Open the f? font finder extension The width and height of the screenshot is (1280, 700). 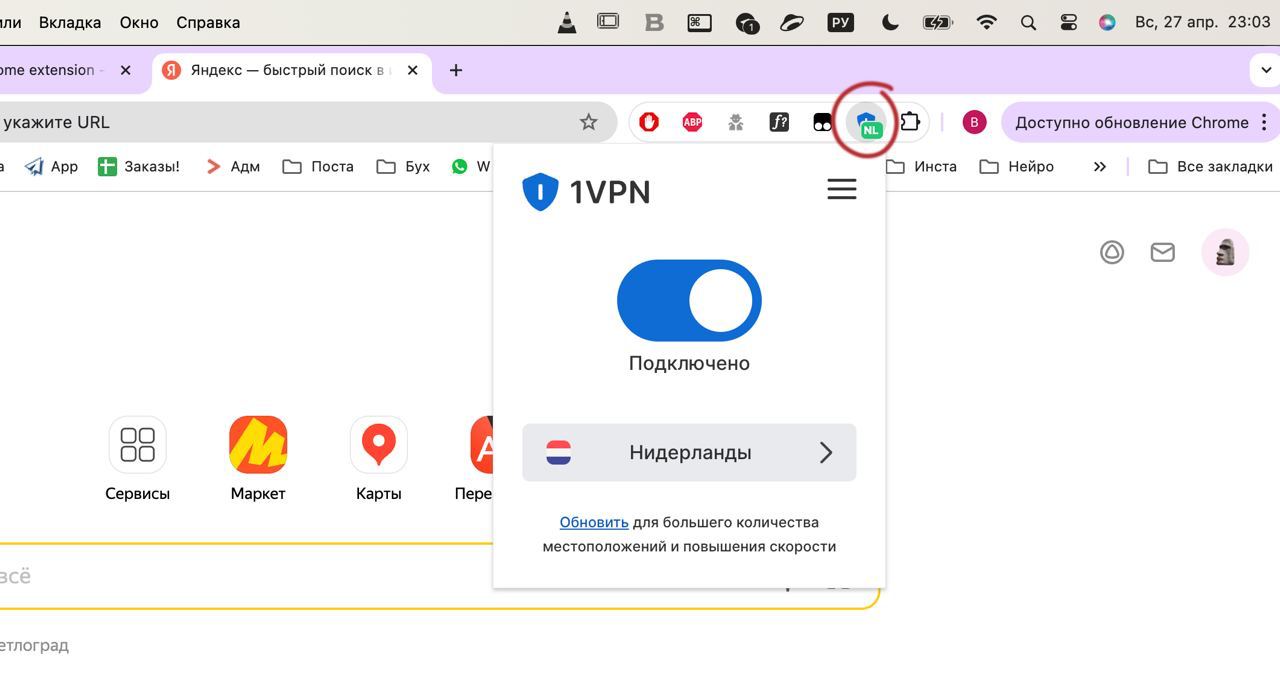pos(779,122)
